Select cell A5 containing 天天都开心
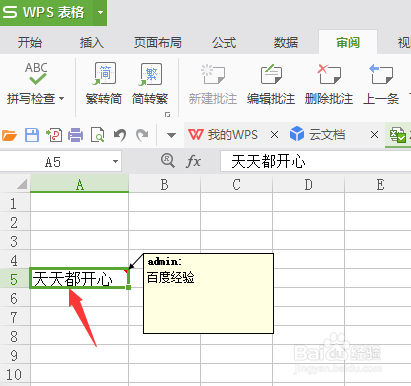 pos(79,278)
